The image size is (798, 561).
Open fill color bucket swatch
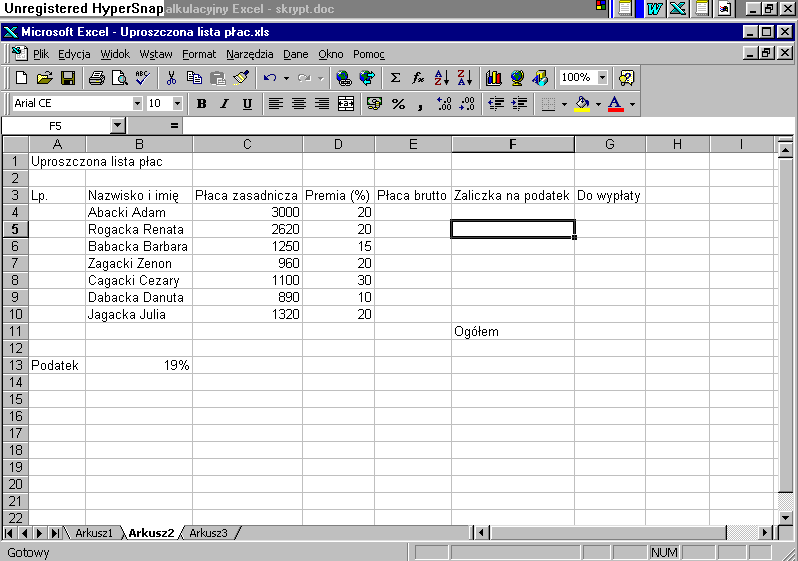tap(582, 104)
